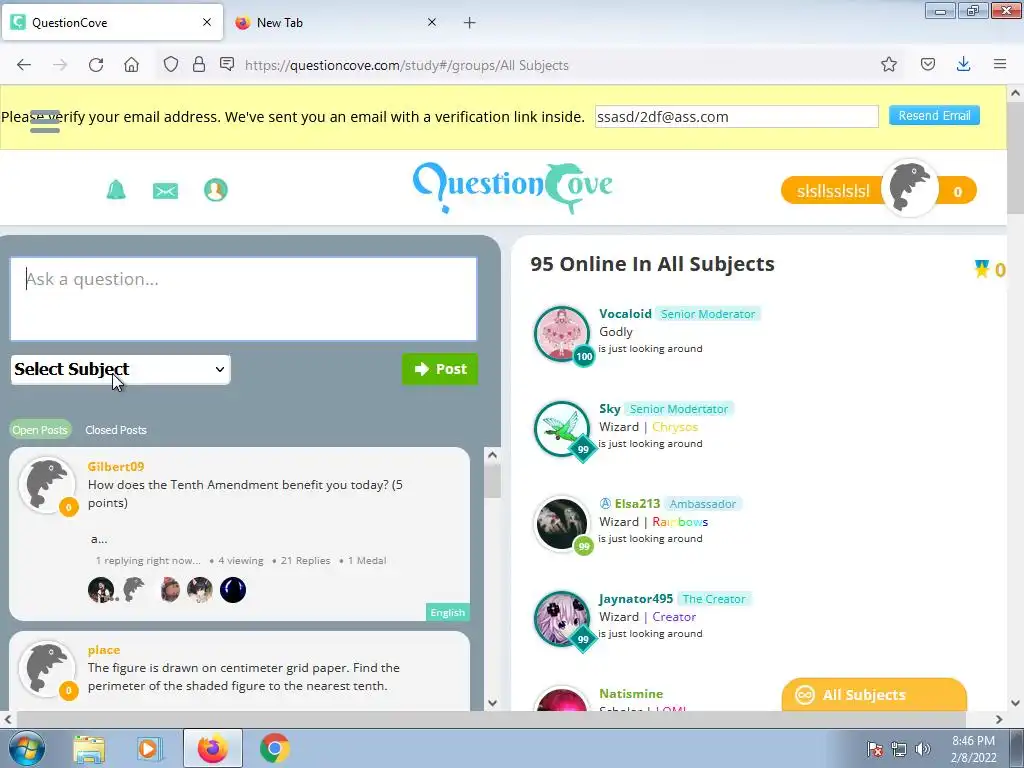
Task: Open the Jaynator495 username link
Action: click(635, 599)
